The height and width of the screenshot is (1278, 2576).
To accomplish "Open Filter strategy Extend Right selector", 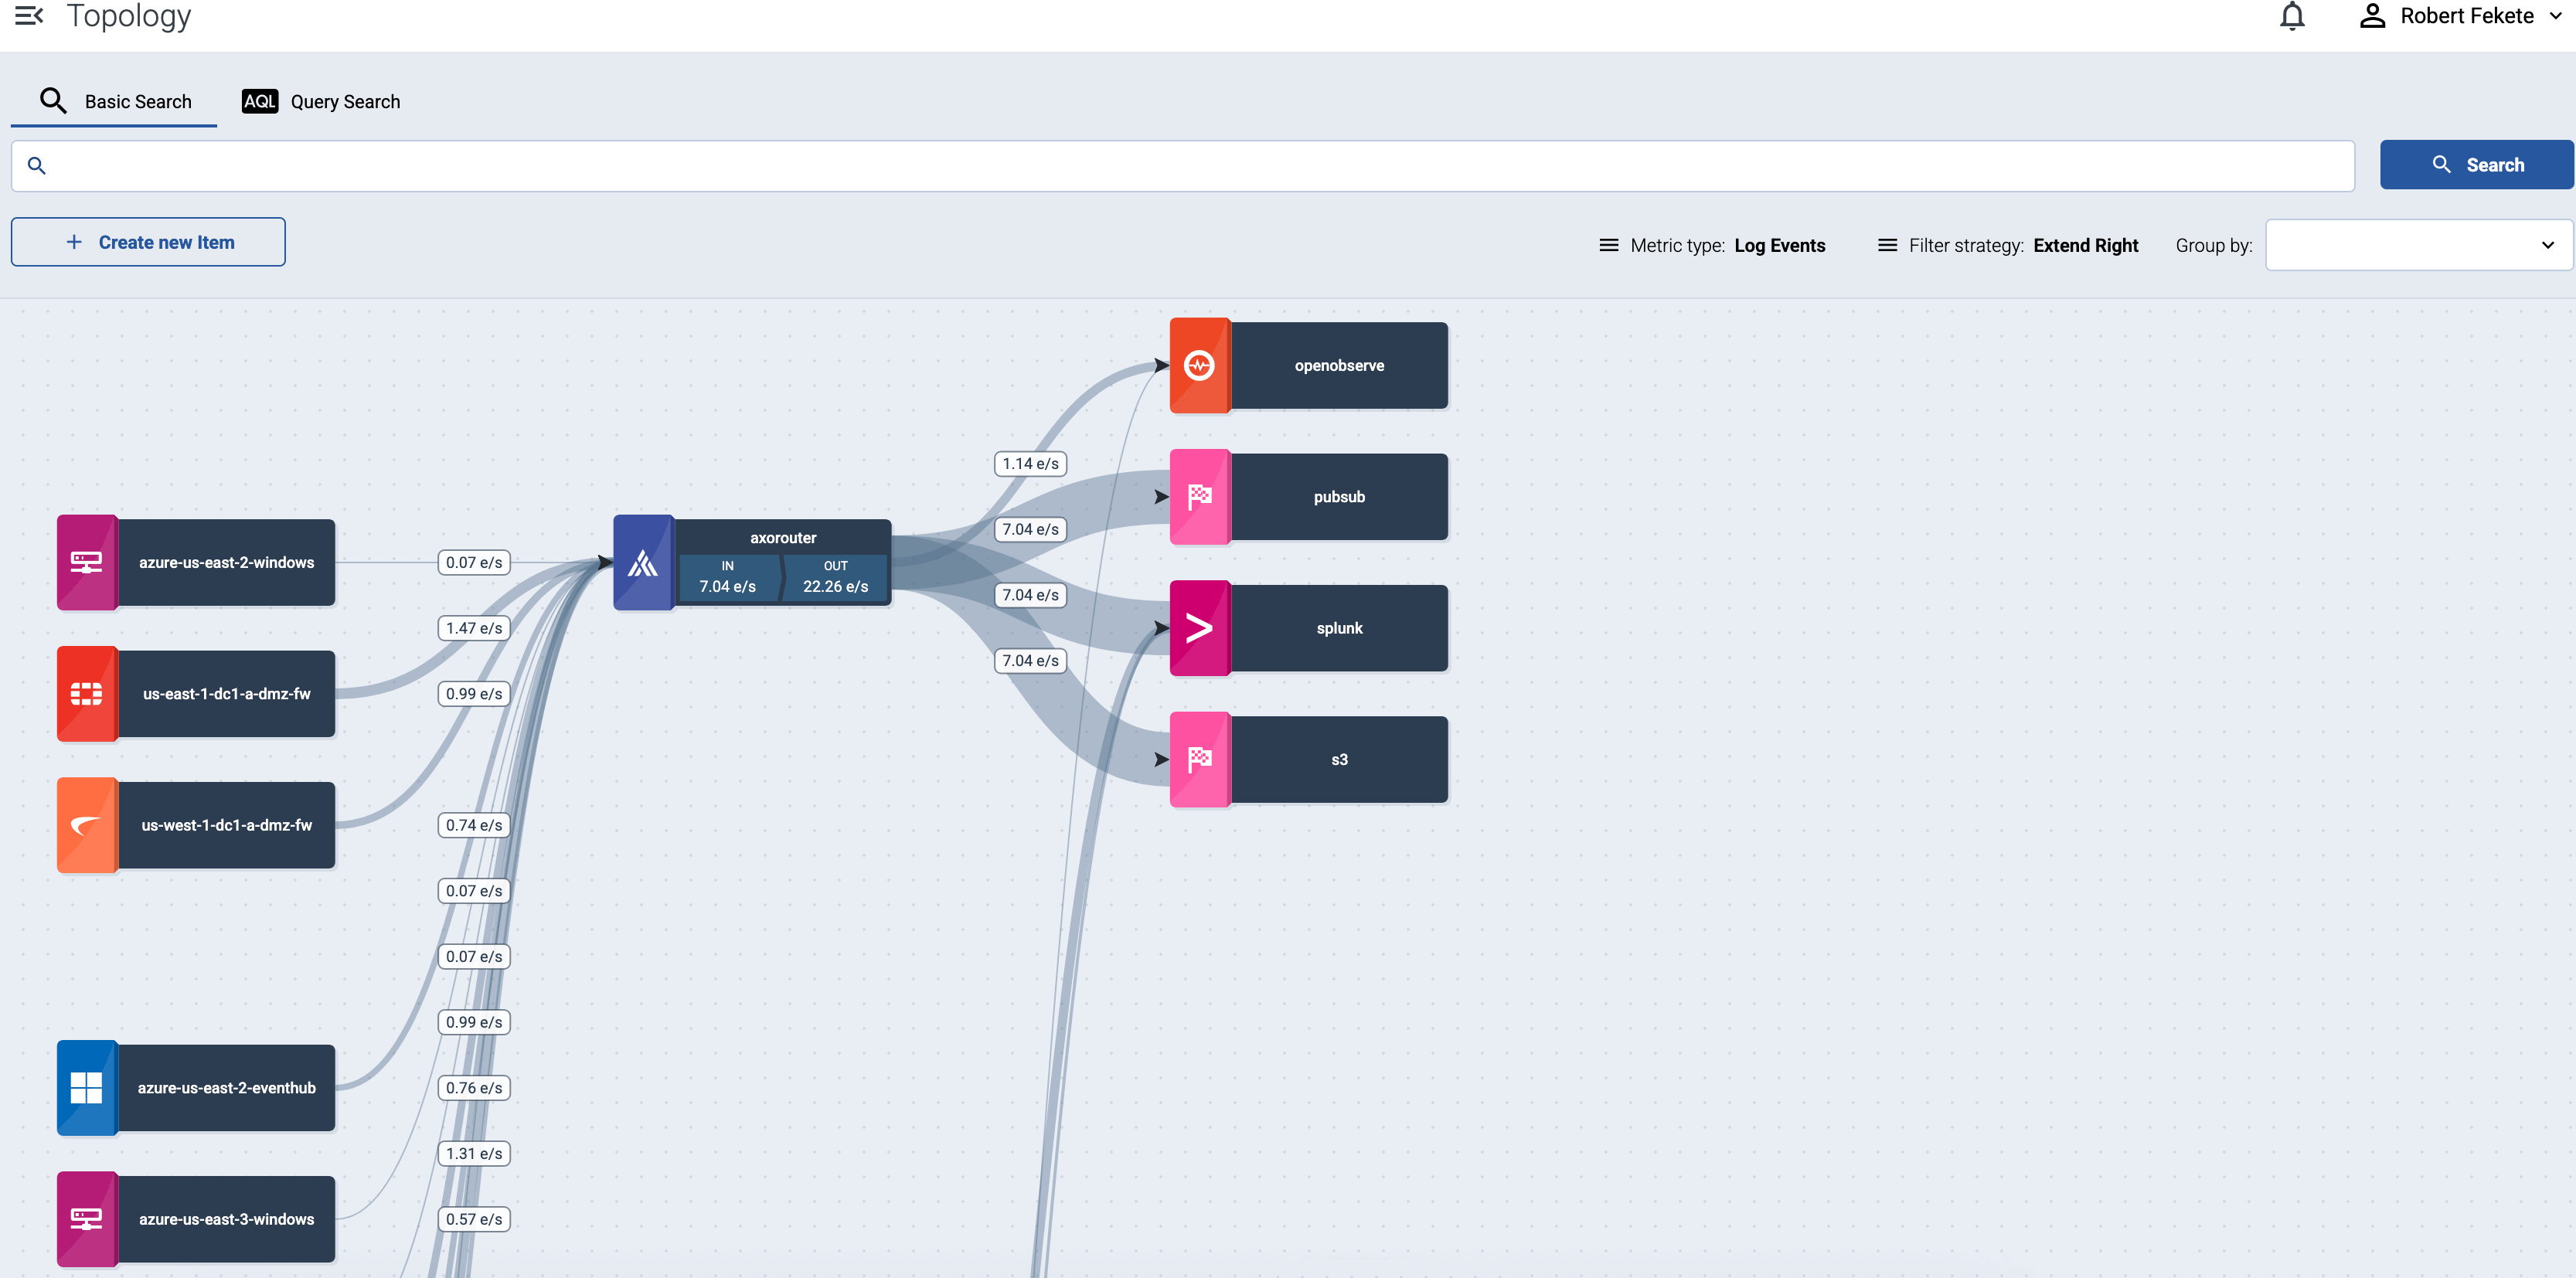I will click(x=2008, y=245).
